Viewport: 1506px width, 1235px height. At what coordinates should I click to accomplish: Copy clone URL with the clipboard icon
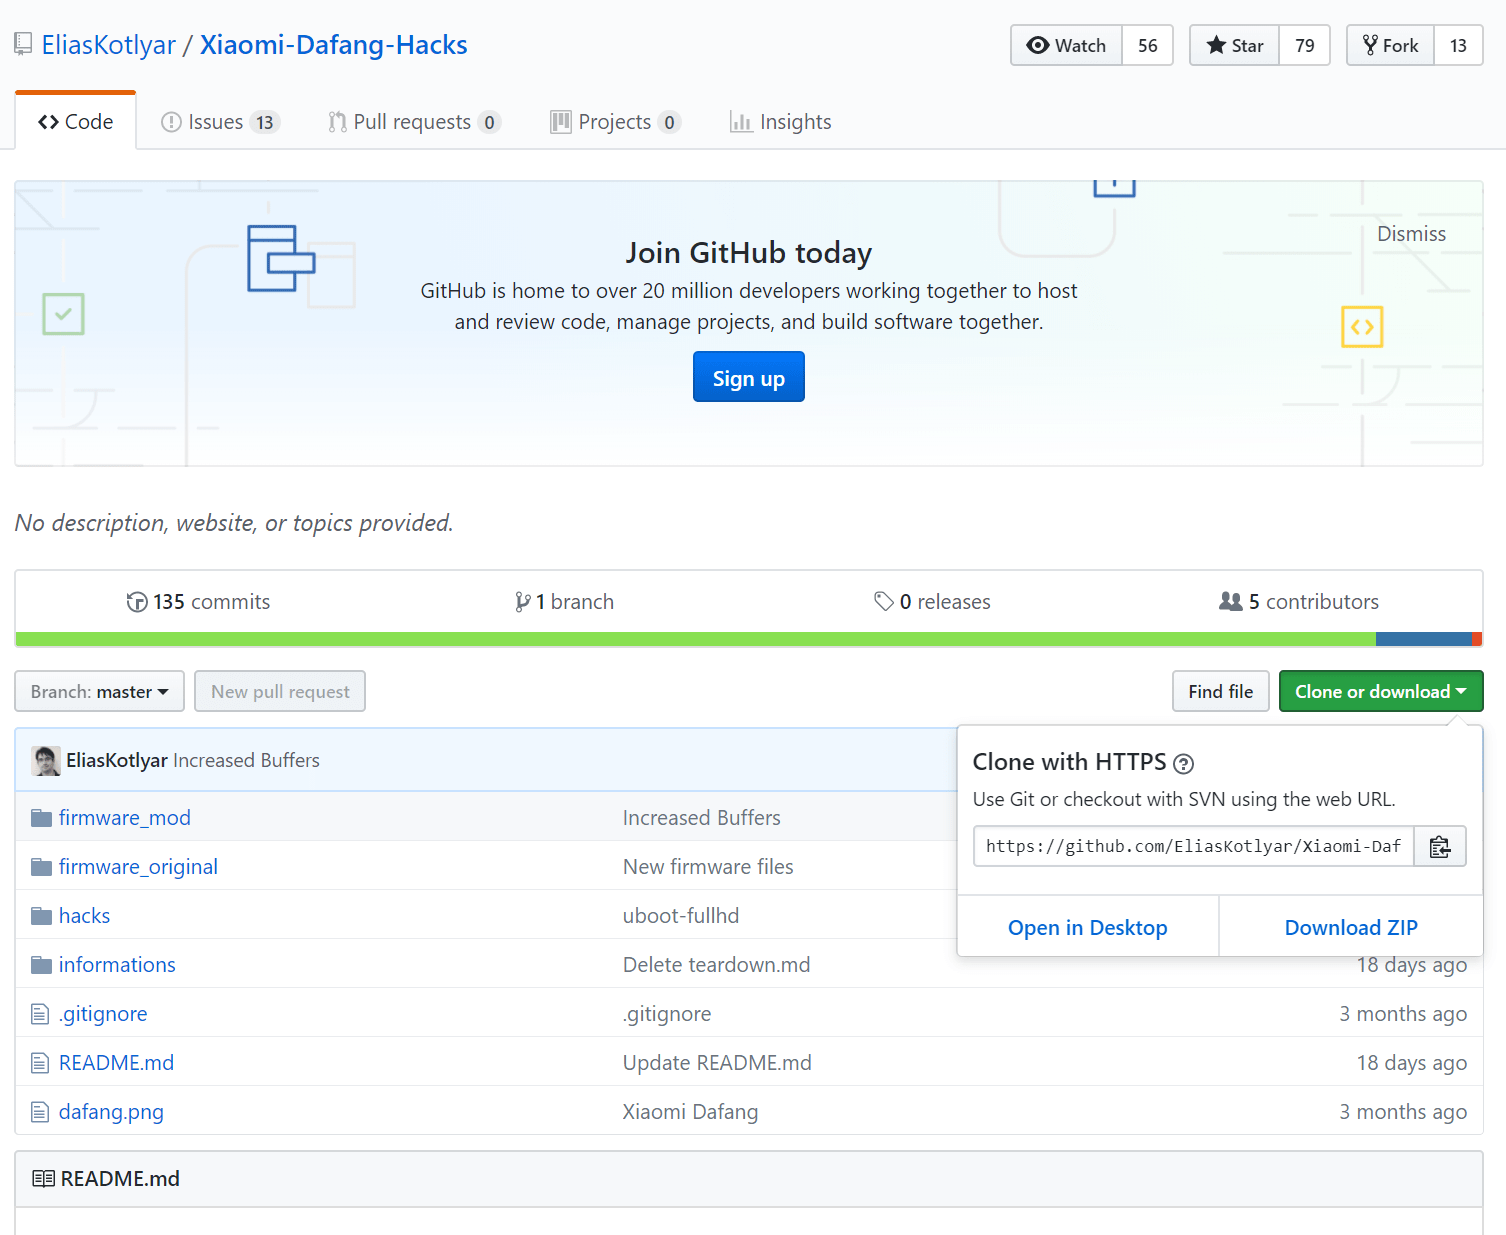click(1440, 846)
